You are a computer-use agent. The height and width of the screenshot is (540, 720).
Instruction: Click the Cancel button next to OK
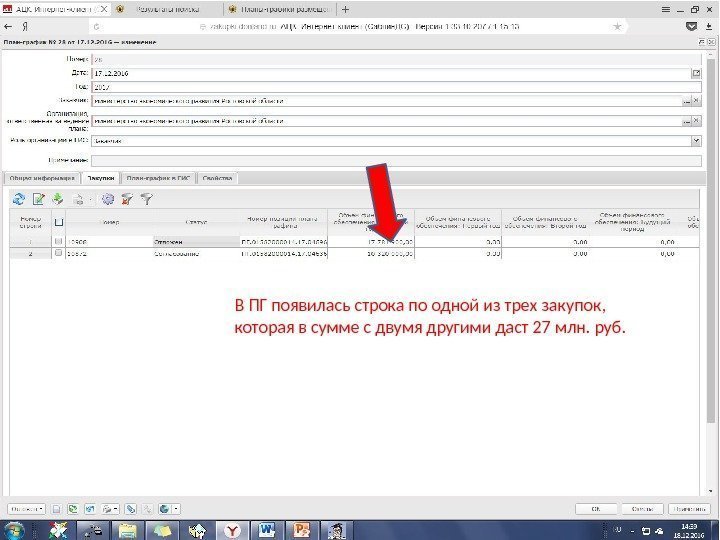642,509
